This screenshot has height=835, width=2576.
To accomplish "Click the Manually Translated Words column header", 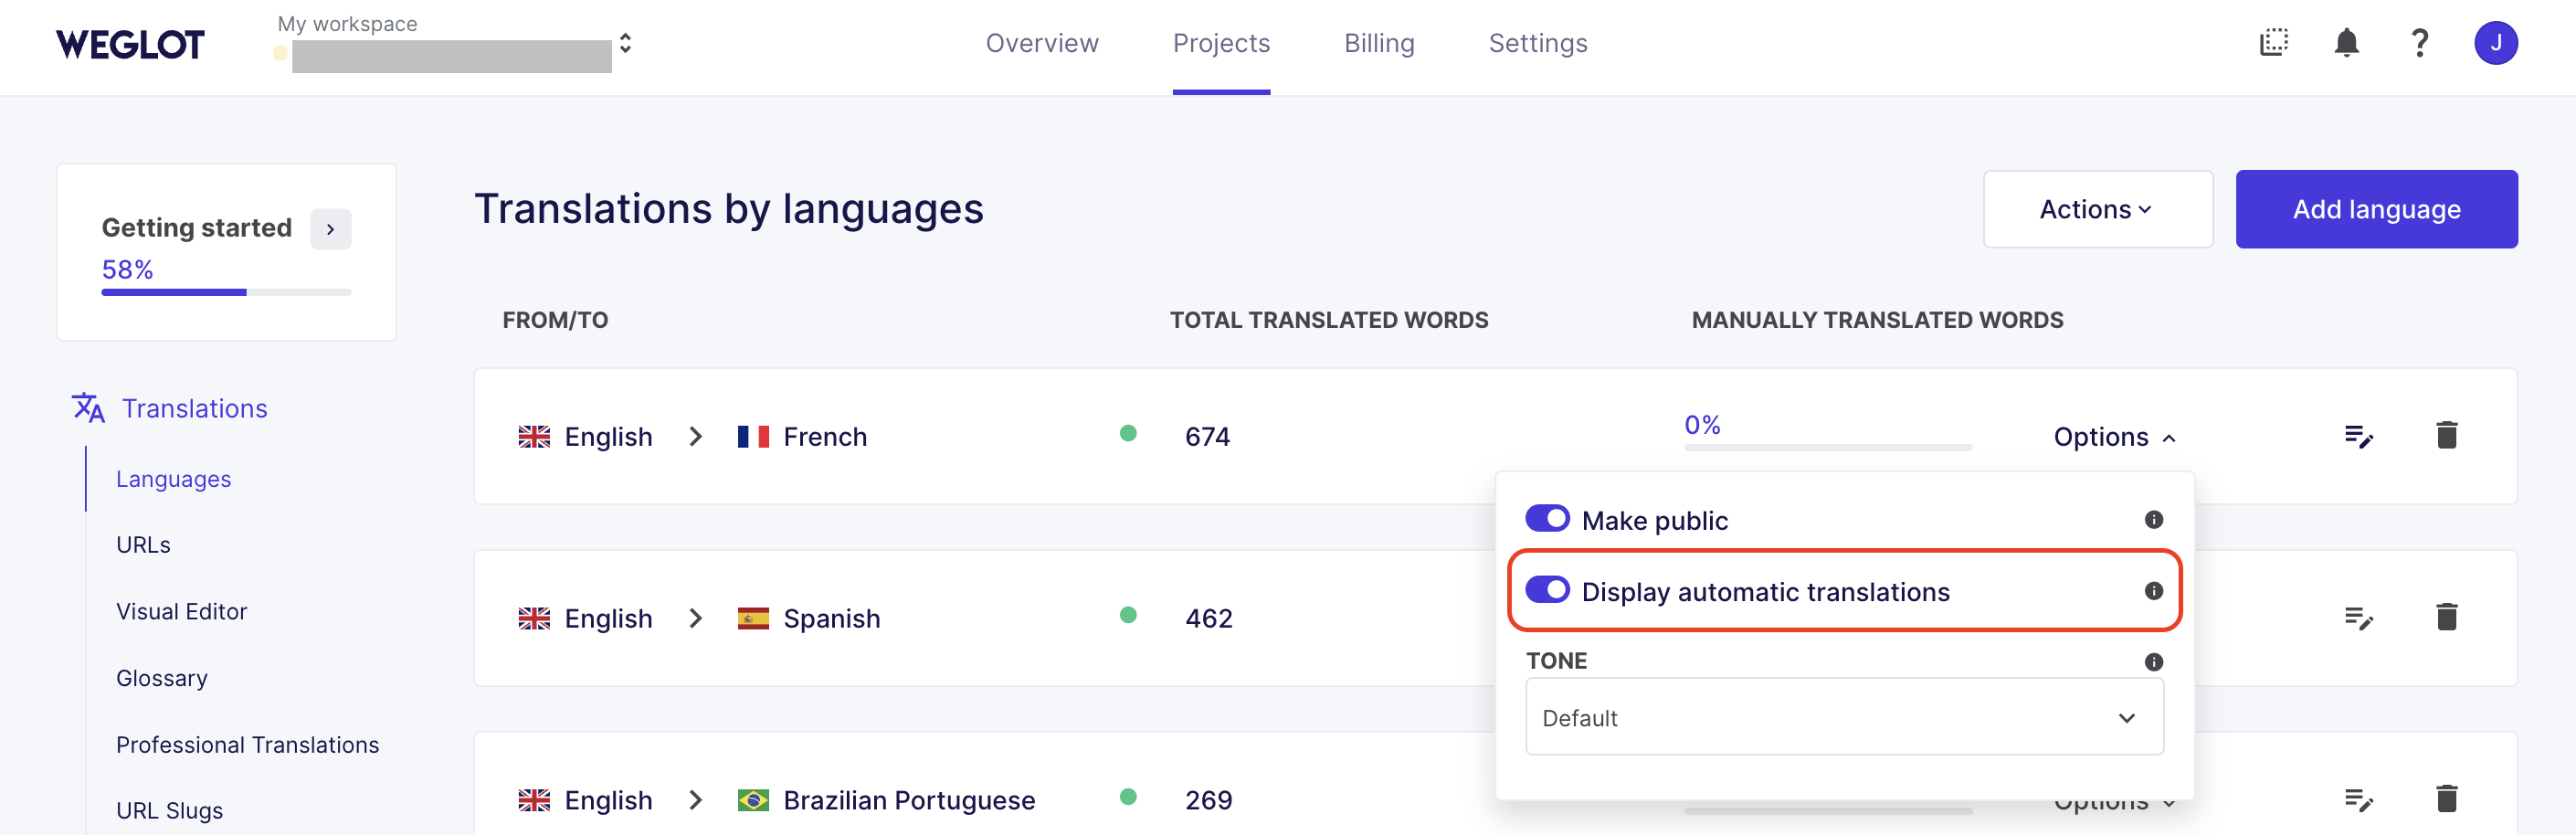I will point(1876,320).
